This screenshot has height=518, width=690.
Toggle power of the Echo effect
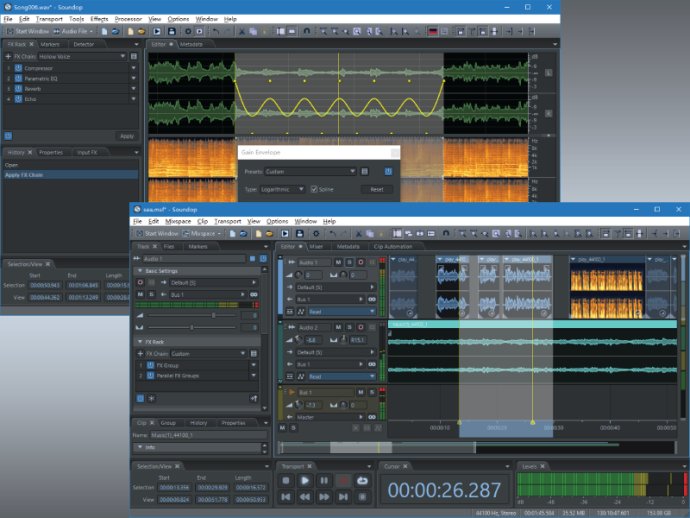coord(18,99)
